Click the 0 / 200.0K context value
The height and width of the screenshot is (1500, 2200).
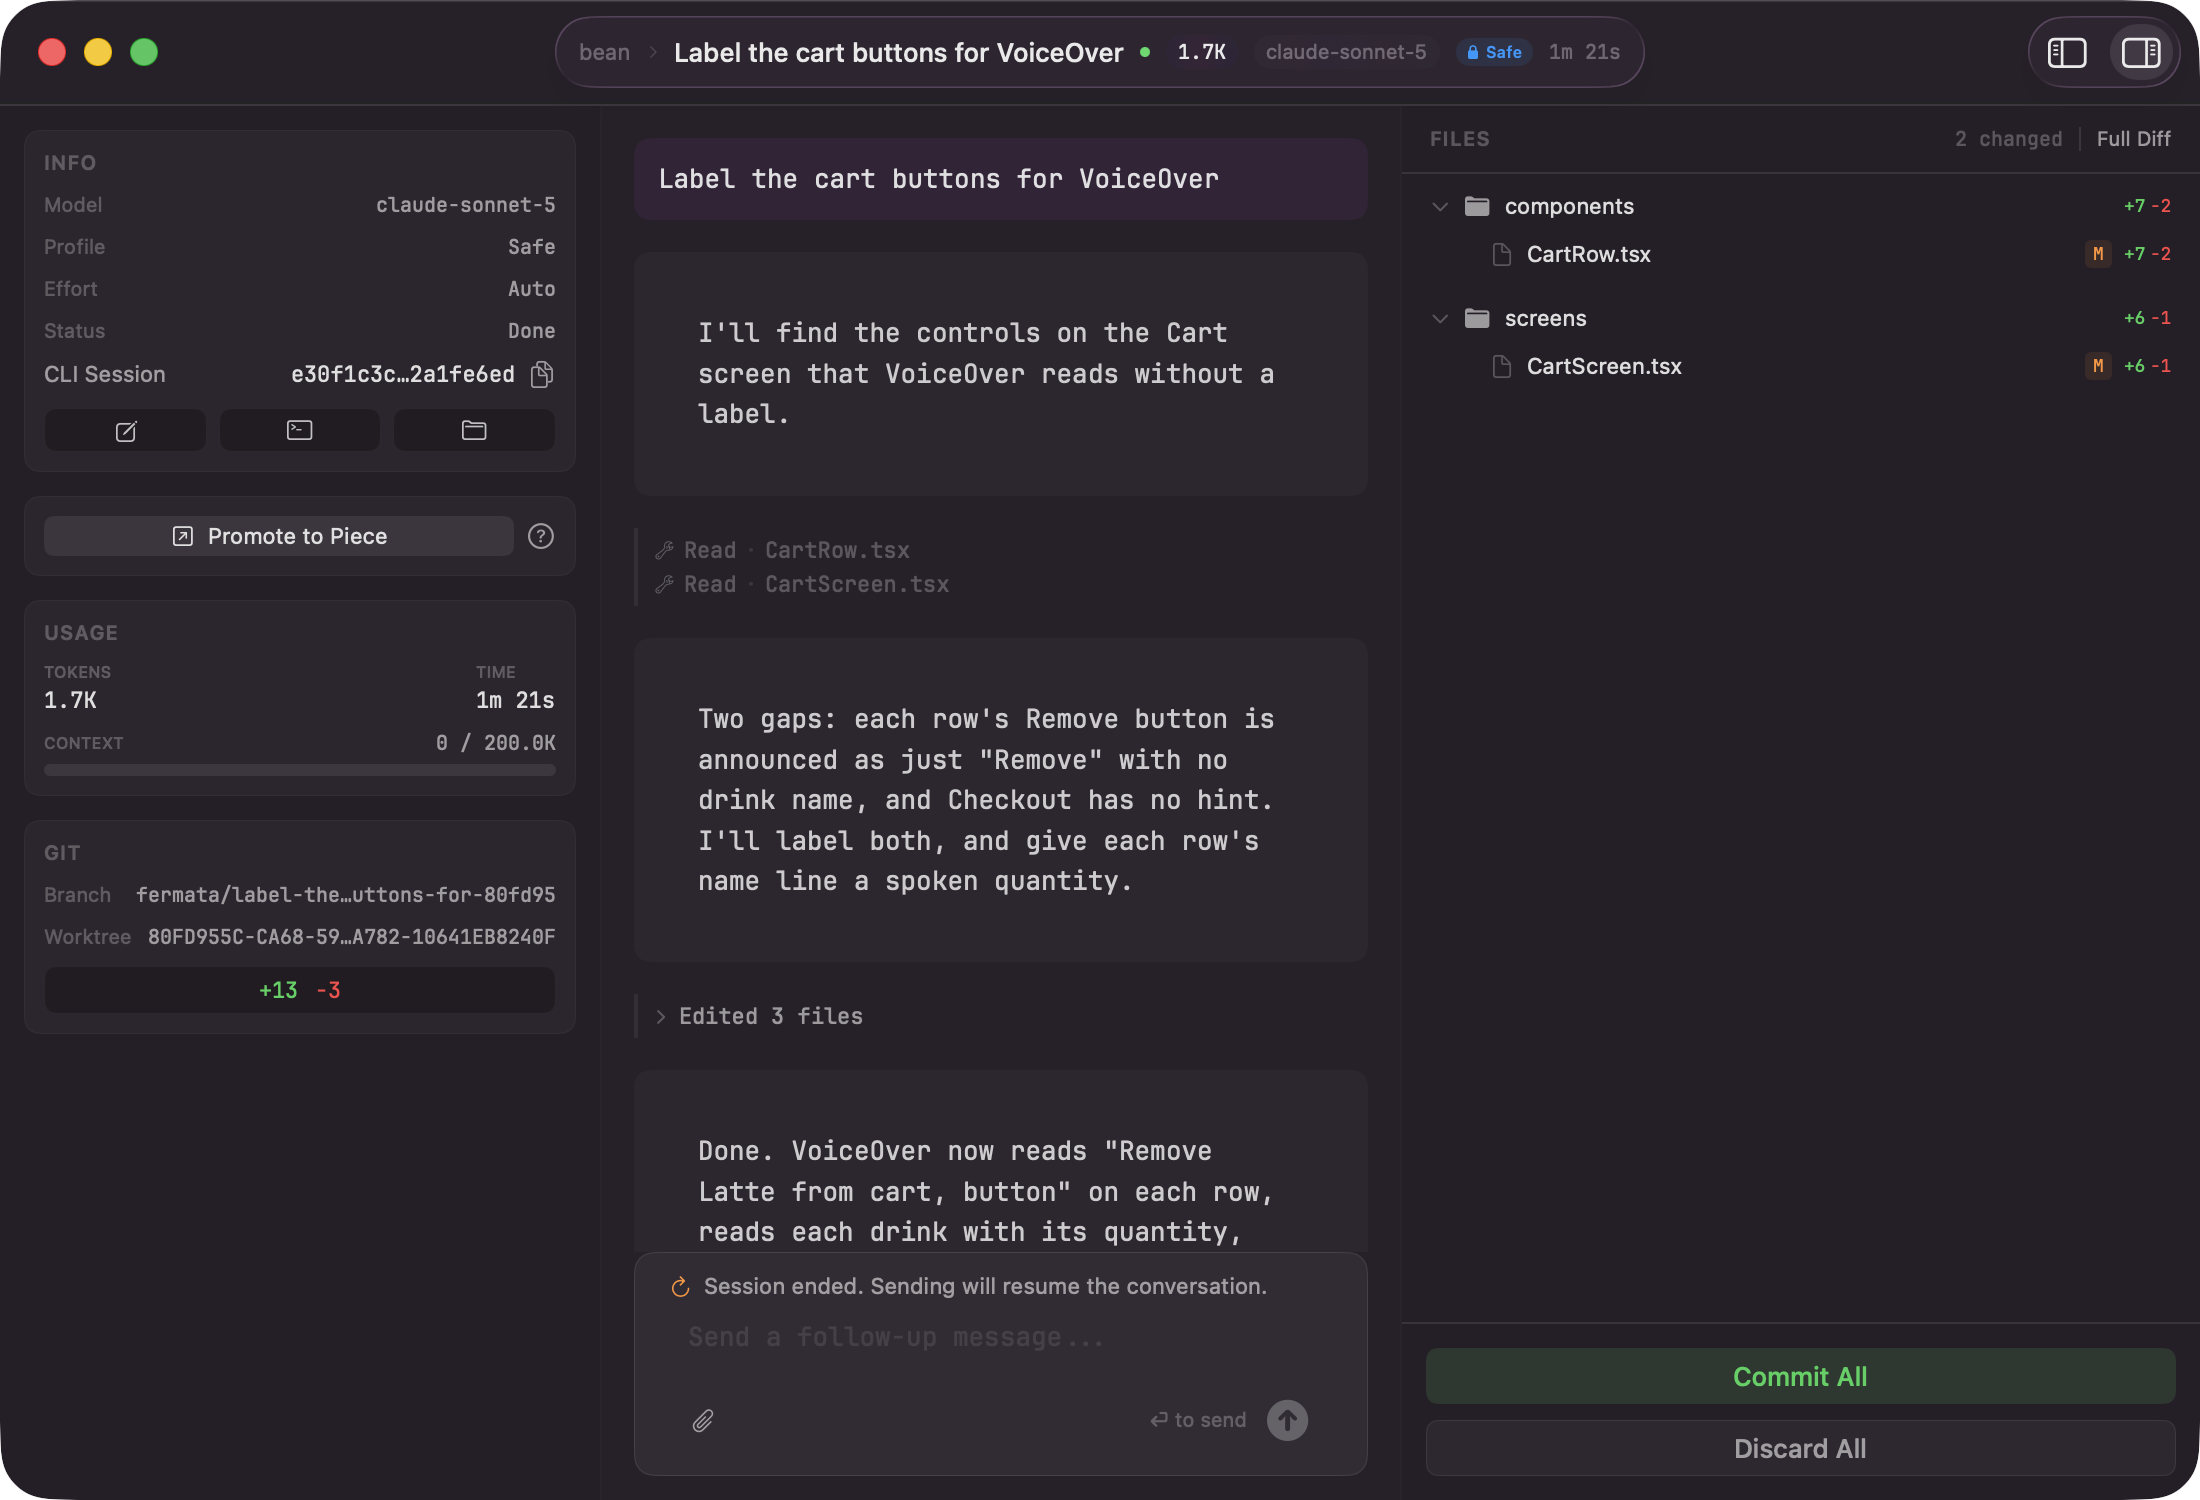coord(495,743)
